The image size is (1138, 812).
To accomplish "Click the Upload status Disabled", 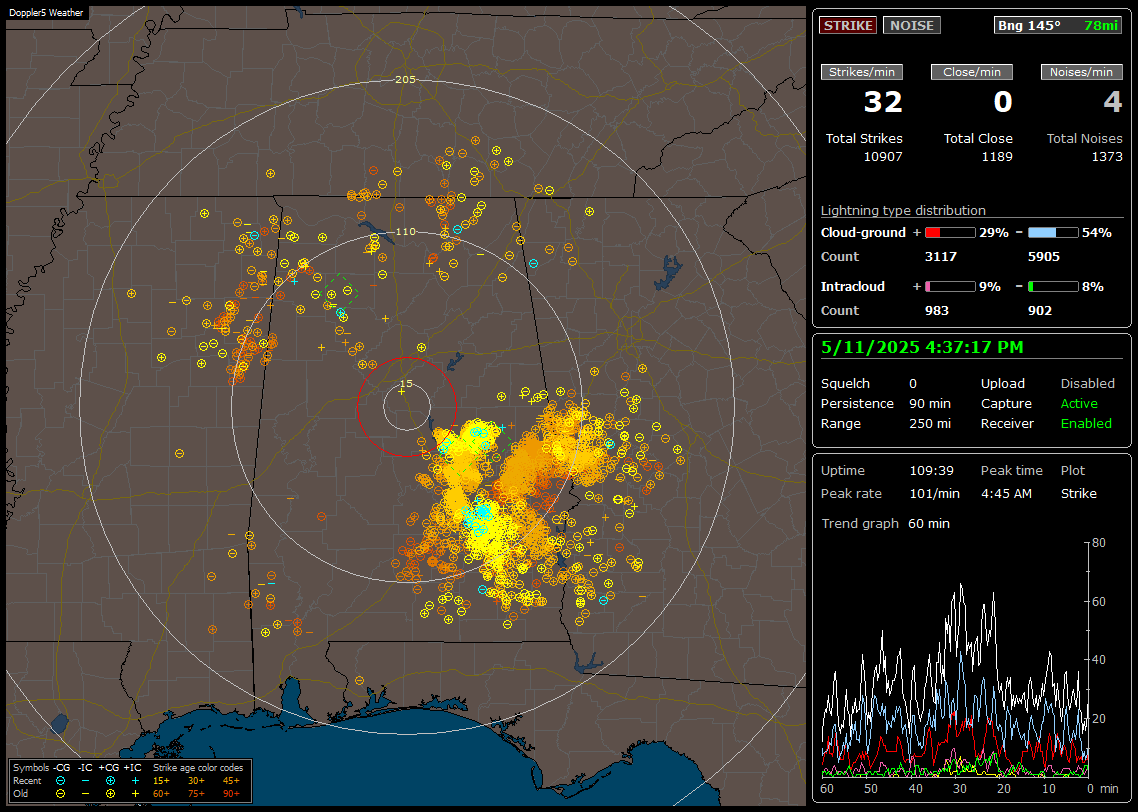I will point(1087,384).
